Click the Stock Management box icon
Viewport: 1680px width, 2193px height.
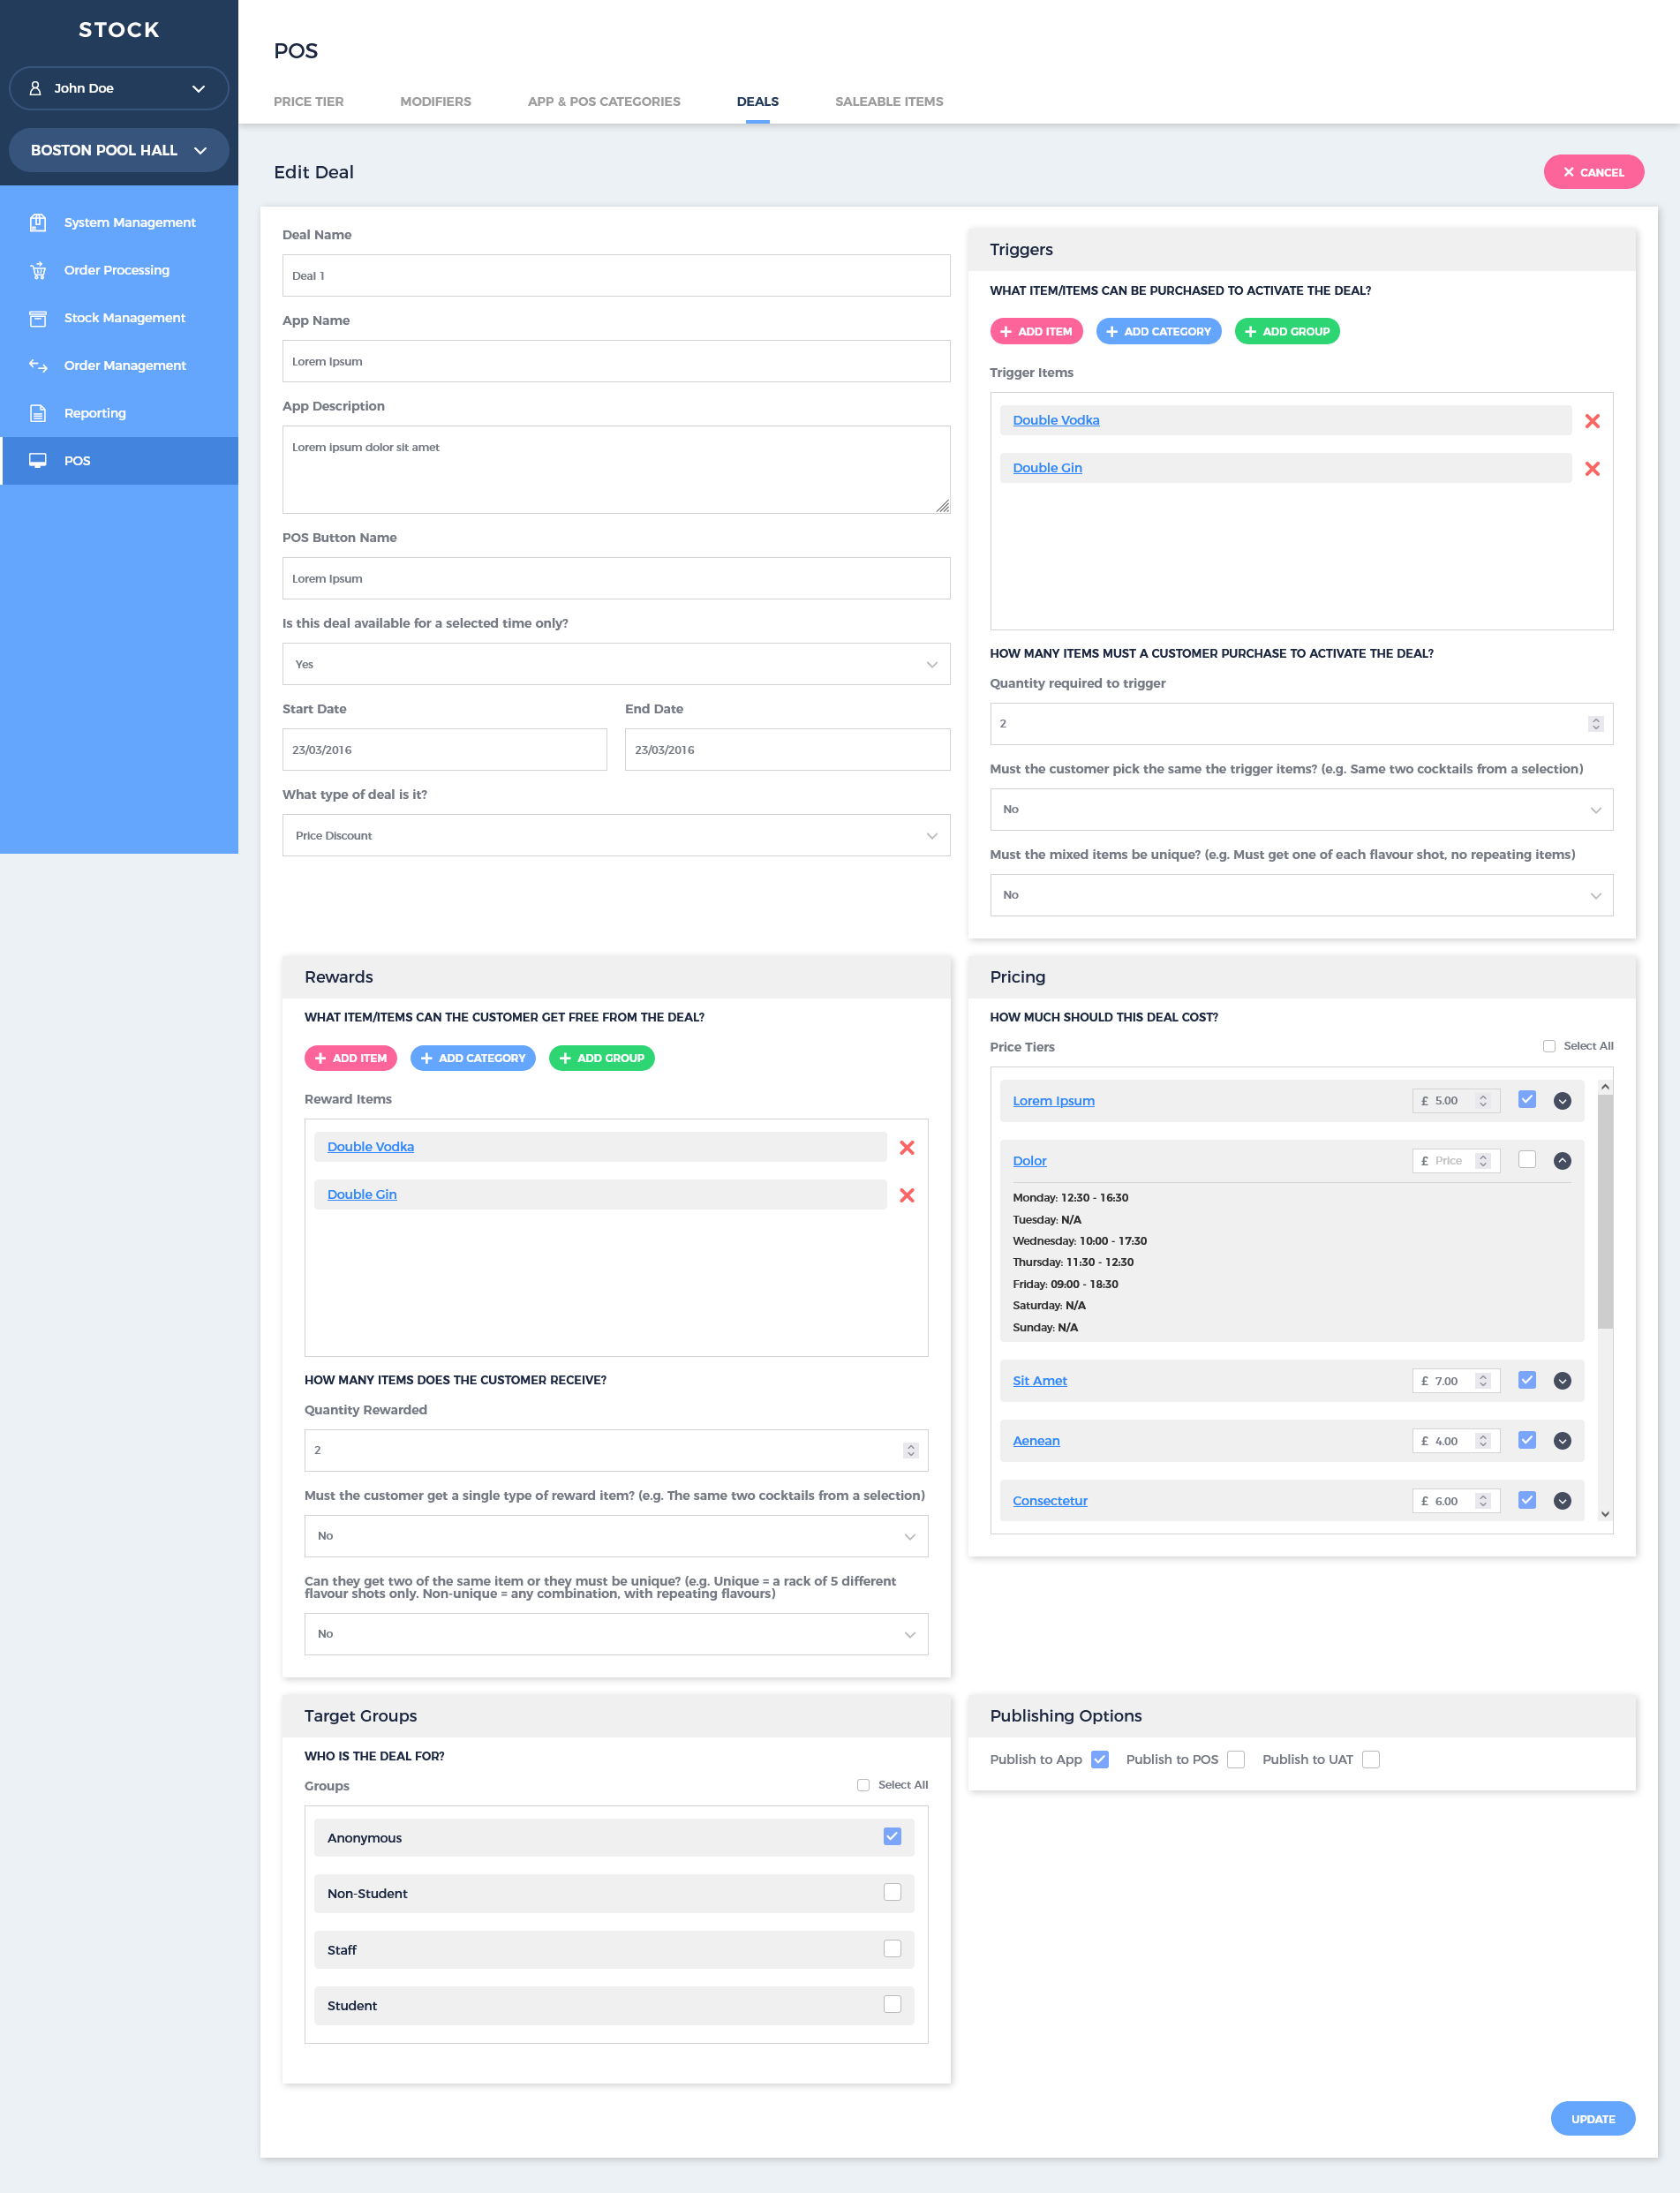(38, 318)
